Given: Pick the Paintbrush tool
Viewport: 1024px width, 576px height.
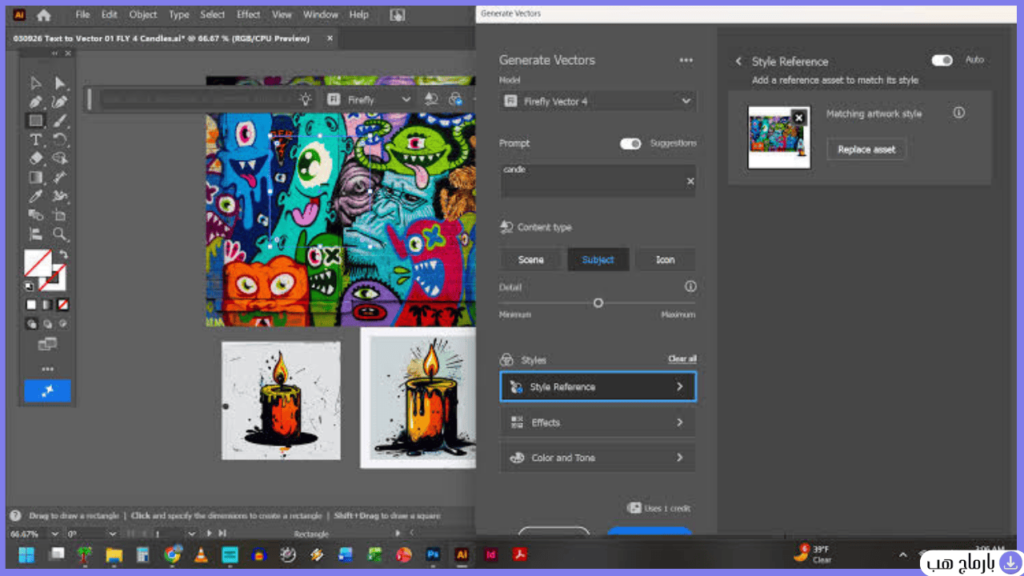Looking at the screenshot, I should (x=59, y=121).
